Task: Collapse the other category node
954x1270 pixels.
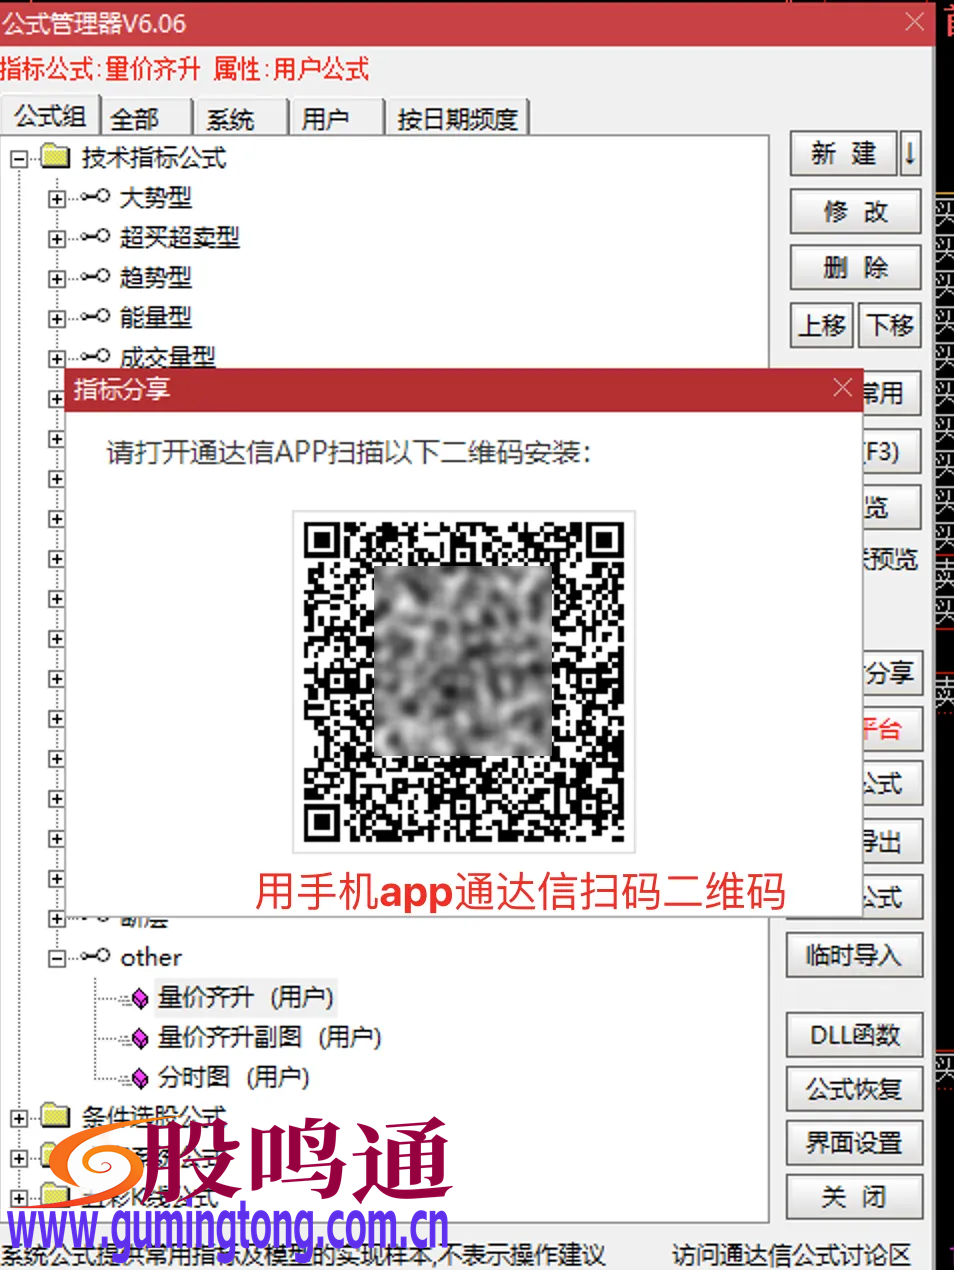Action: pos(57,957)
